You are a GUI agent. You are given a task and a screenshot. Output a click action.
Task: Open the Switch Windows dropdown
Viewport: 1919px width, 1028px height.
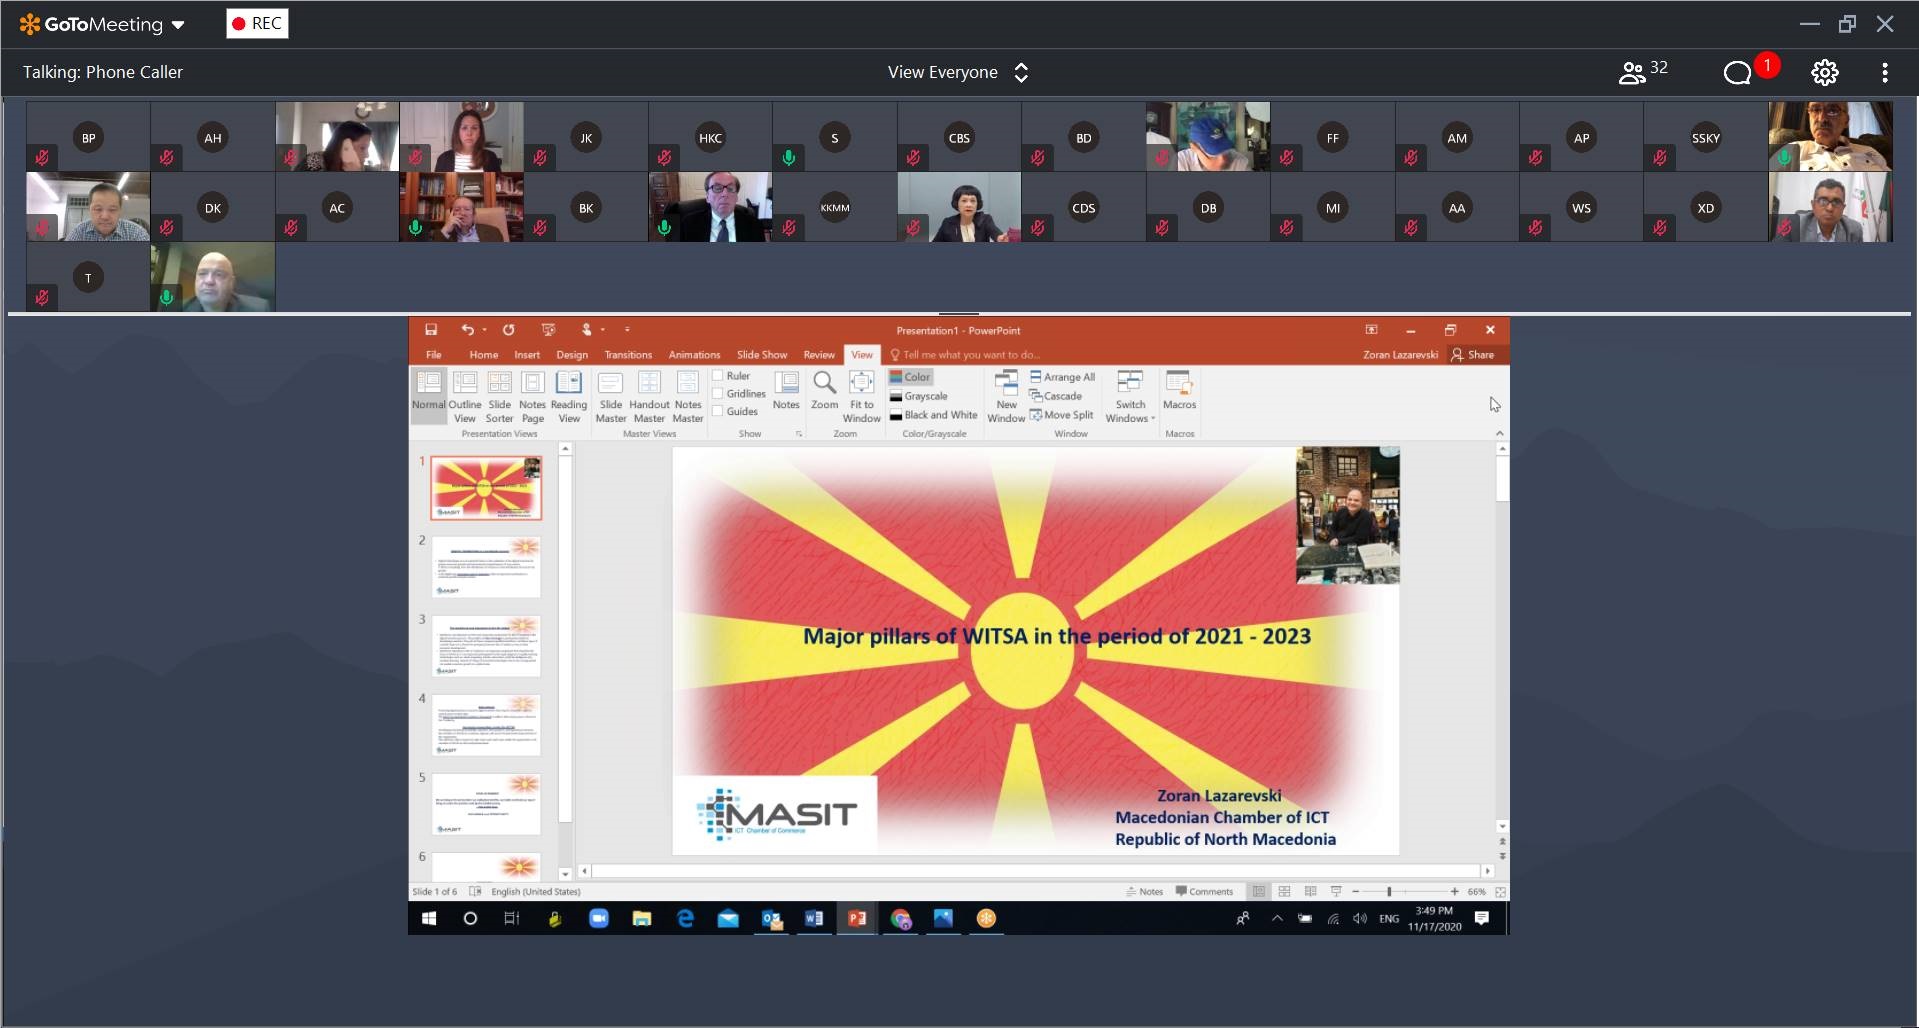tap(1130, 397)
